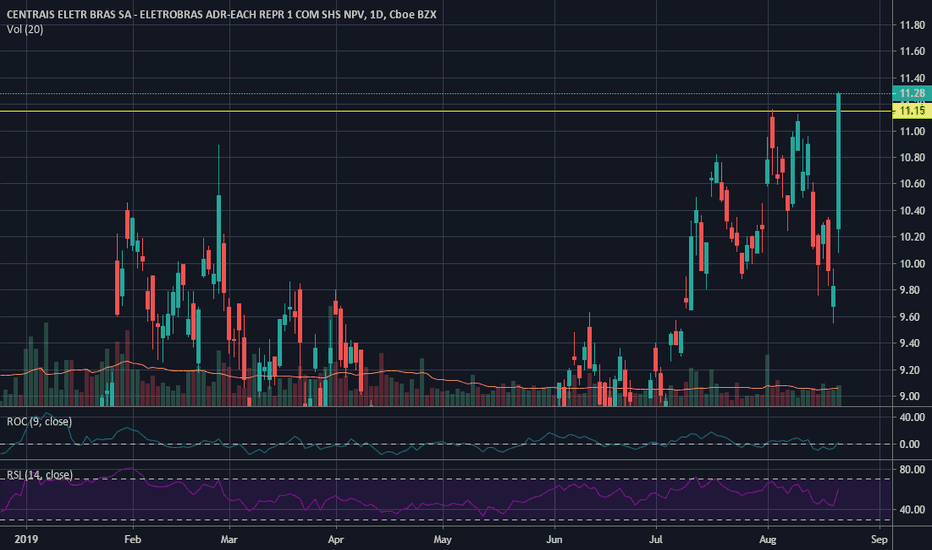Click the 11.60 price axis label

click(912, 52)
